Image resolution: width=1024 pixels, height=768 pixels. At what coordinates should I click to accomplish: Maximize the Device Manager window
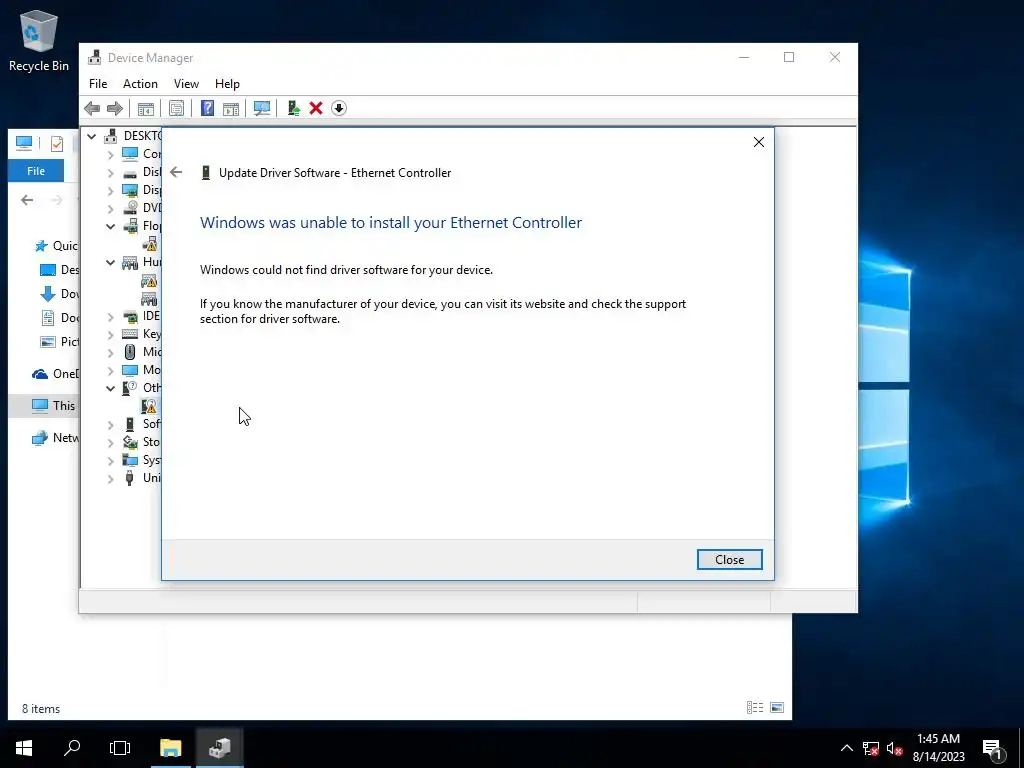(x=789, y=57)
